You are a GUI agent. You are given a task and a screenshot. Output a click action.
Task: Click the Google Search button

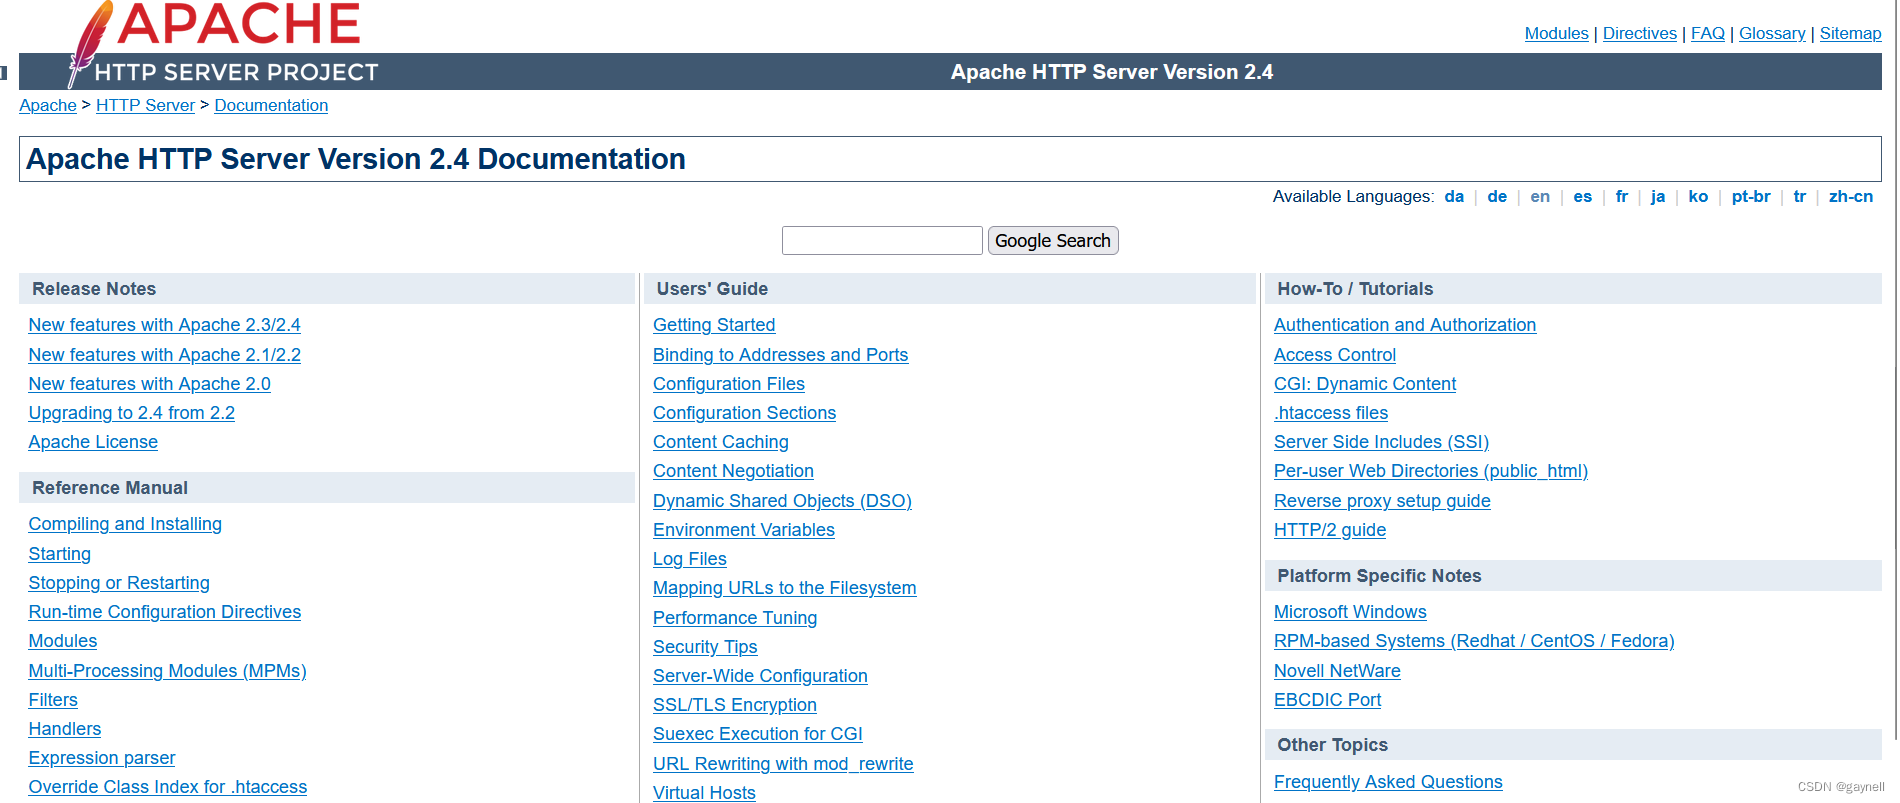coord(1053,240)
